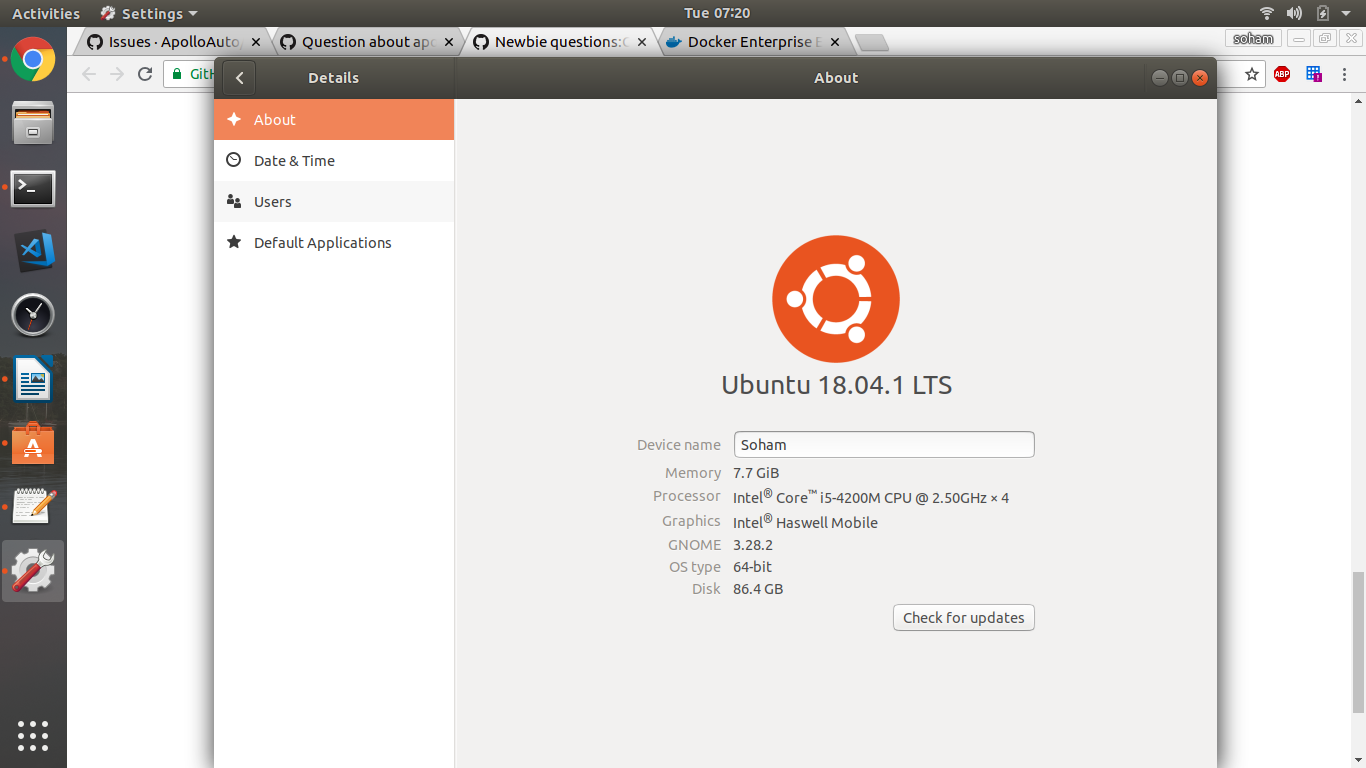
Task: Open the Clock app from the dock
Action: (33, 316)
